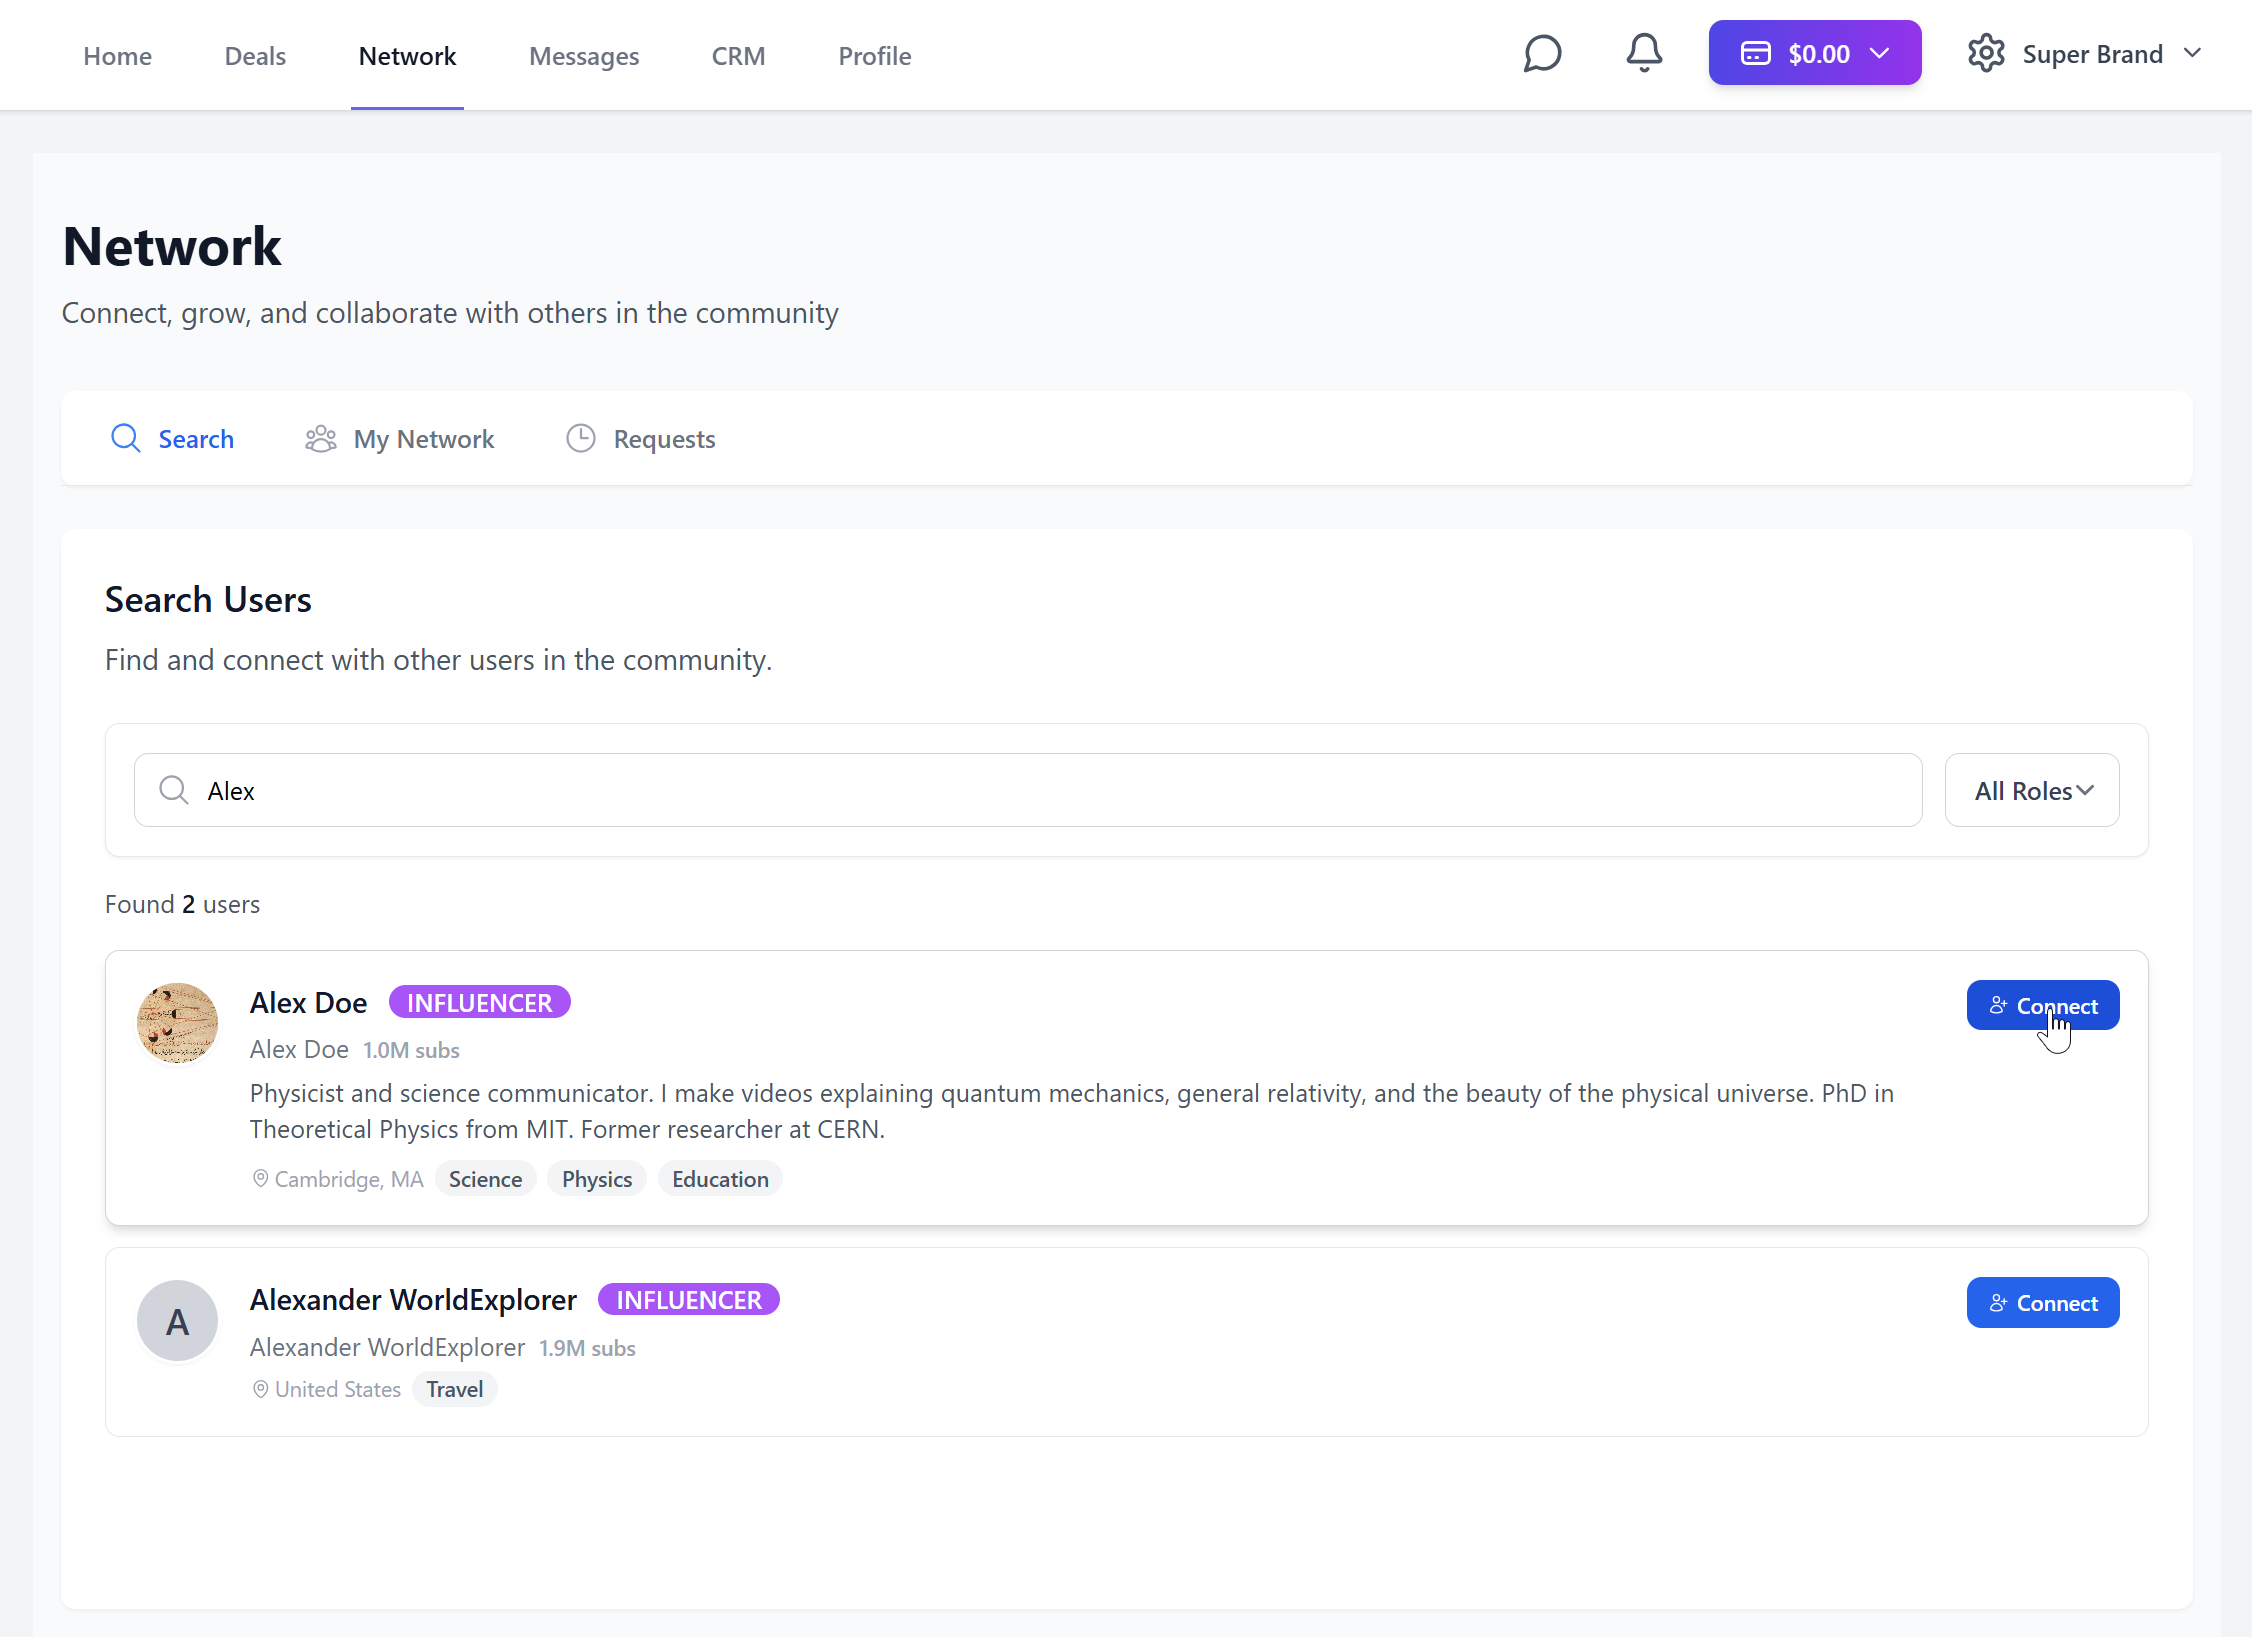Open Alex Doe's profile avatar

(x=177, y=1023)
